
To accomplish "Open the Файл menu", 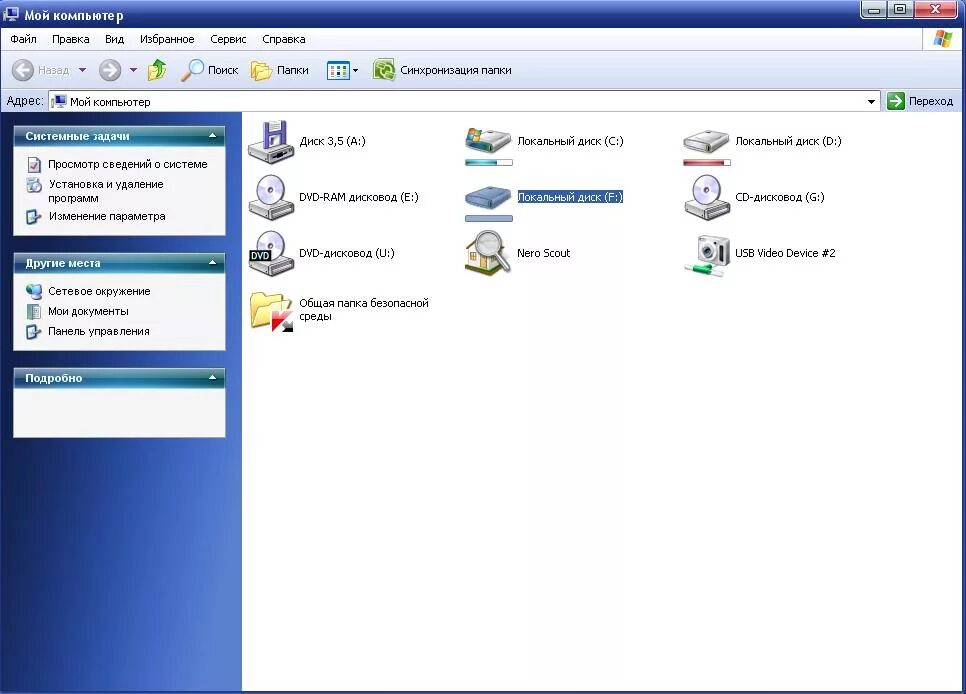I will [23, 39].
